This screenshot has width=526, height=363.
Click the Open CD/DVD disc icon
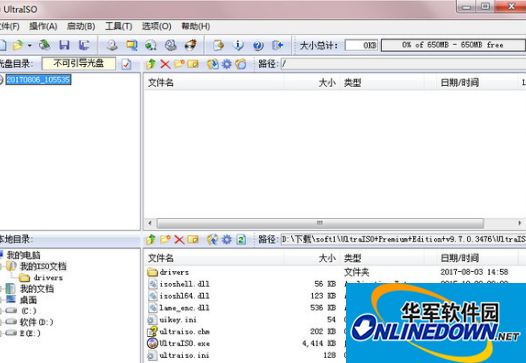pyautogui.click(x=44, y=45)
